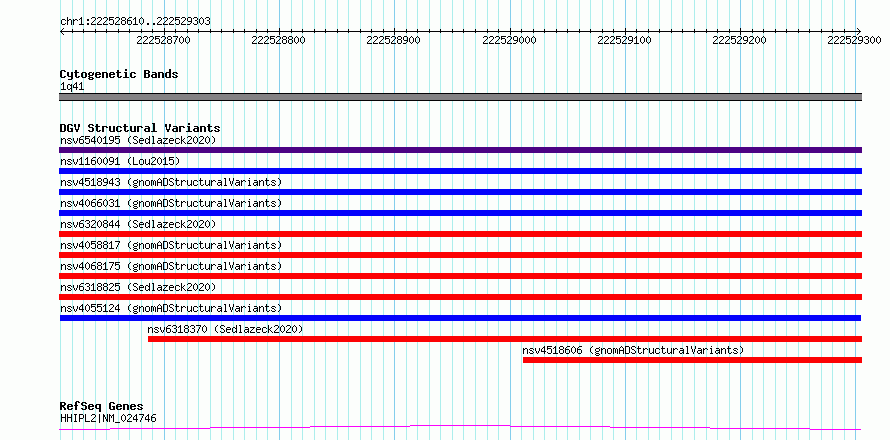Select the red nsv6318825 variant bar
Viewport: 890px width, 440px height.
[x=461, y=297]
